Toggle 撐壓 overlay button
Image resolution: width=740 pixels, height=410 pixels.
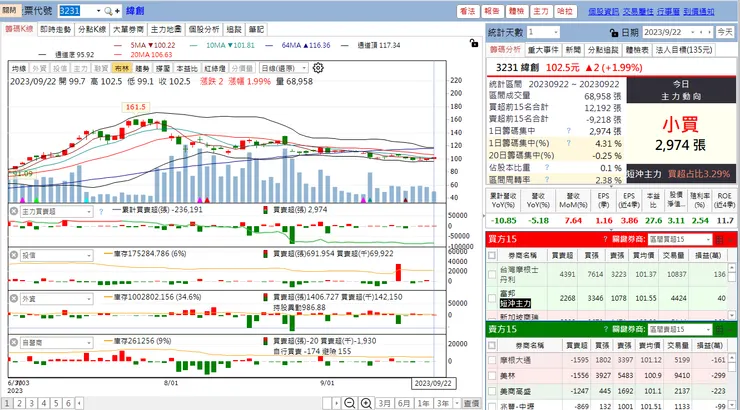click(x=163, y=68)
